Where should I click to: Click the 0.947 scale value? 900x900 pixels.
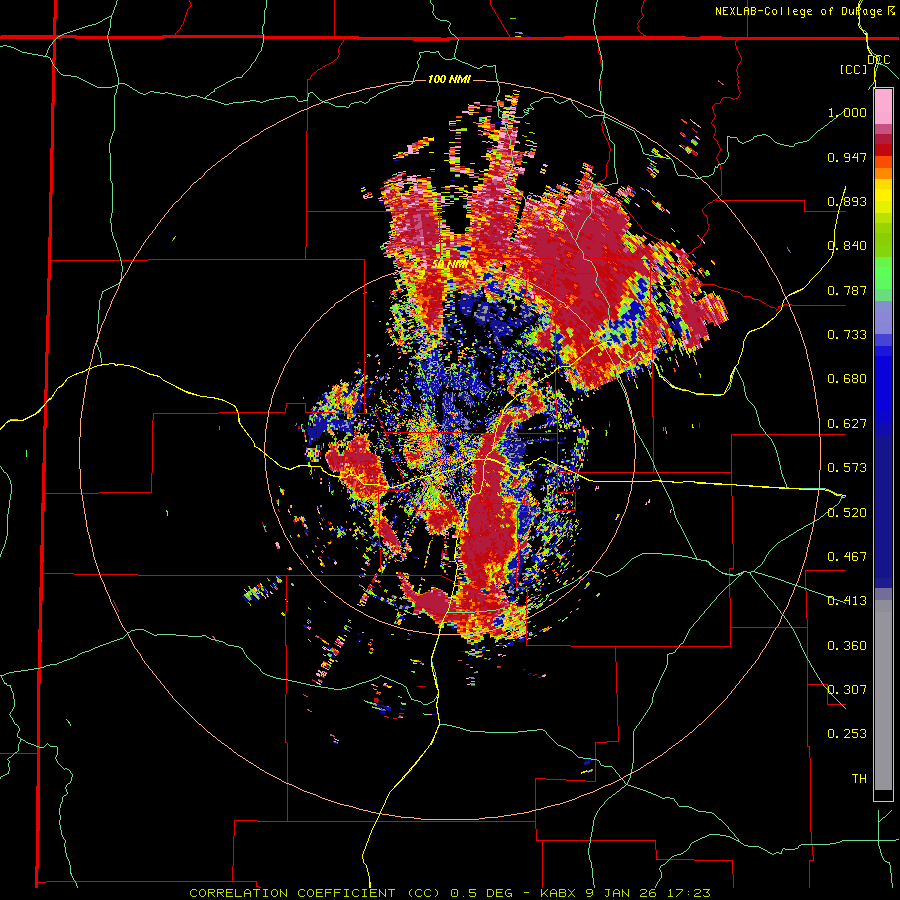point(847,157)
